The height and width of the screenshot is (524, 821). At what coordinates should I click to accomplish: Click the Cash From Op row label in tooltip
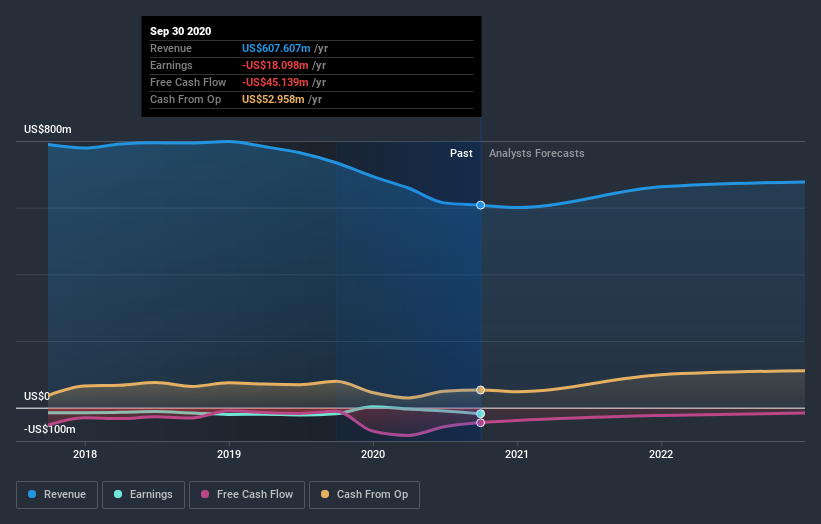pyautogui.click(x=185, y=99)
